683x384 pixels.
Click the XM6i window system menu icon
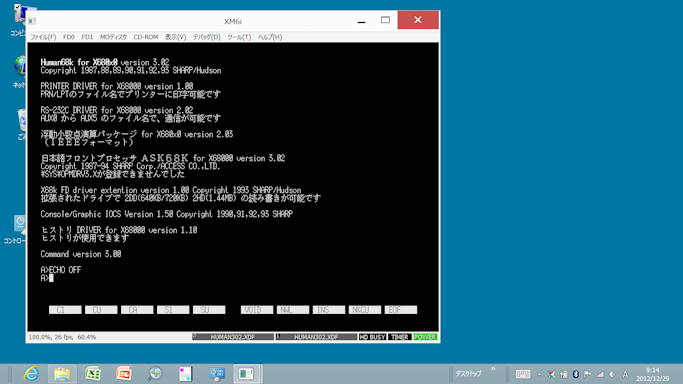pos(33,21)
